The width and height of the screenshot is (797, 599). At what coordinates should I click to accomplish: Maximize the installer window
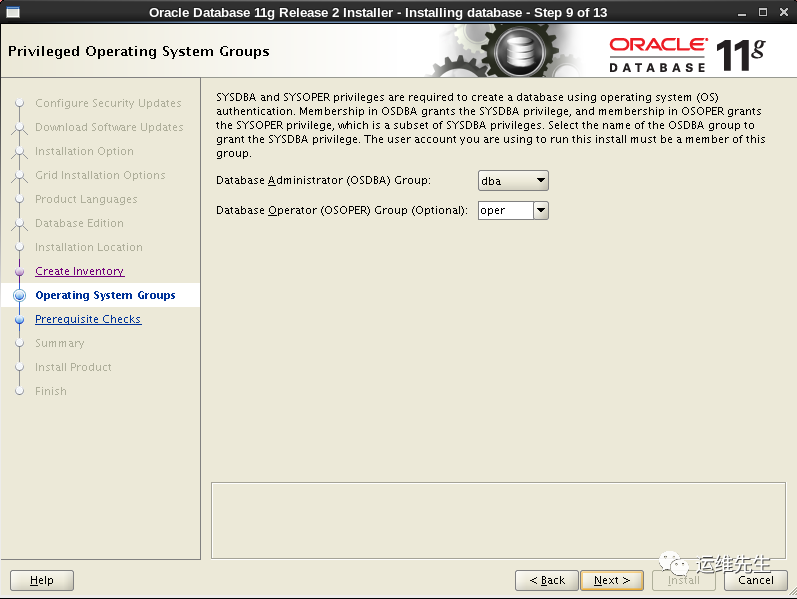[x=762, y=12]
